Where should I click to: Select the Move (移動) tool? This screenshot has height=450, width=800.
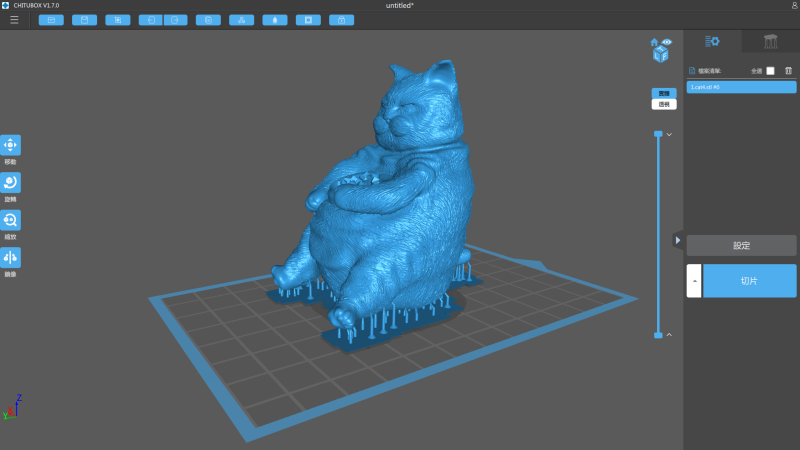tap(10, 145)
